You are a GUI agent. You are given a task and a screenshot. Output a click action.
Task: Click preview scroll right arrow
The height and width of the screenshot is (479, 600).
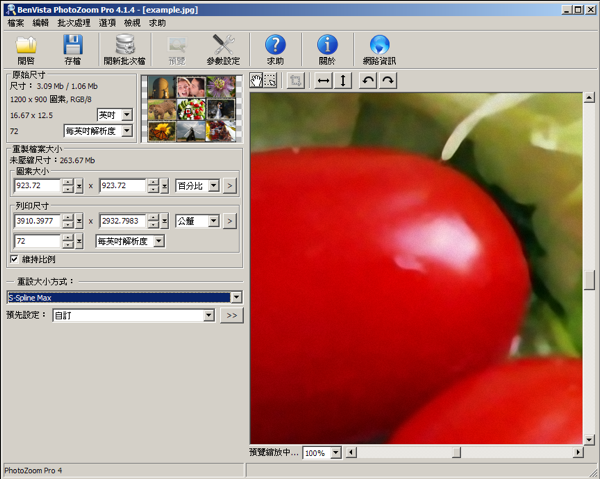[x=578, y=453]
